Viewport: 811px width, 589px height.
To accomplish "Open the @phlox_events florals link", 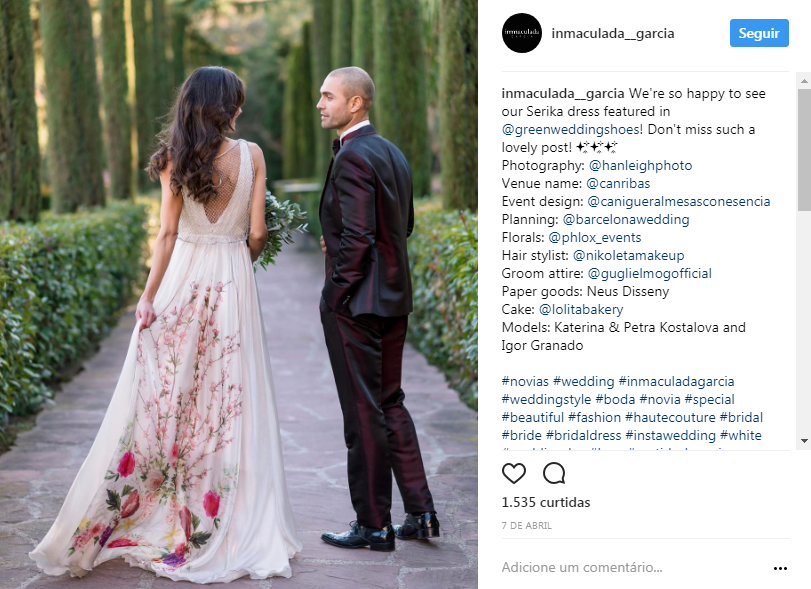I will point(595,237).
